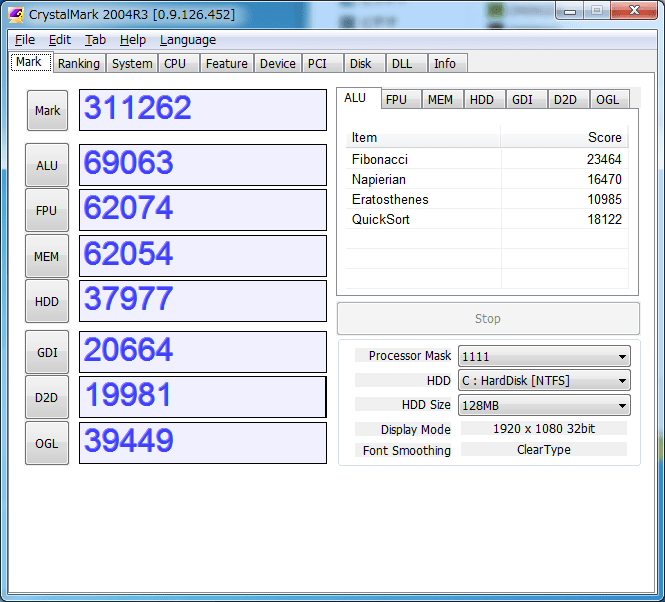Run the FPU benchmark button
Image resolution: width=665 pixels, height=602 pixels.
tap(47, 210)
